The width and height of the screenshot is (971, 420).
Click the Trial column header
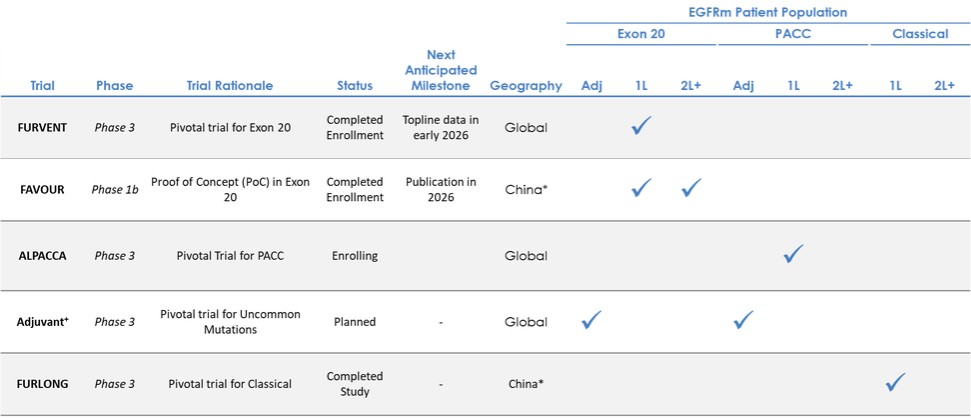[43, 86]
